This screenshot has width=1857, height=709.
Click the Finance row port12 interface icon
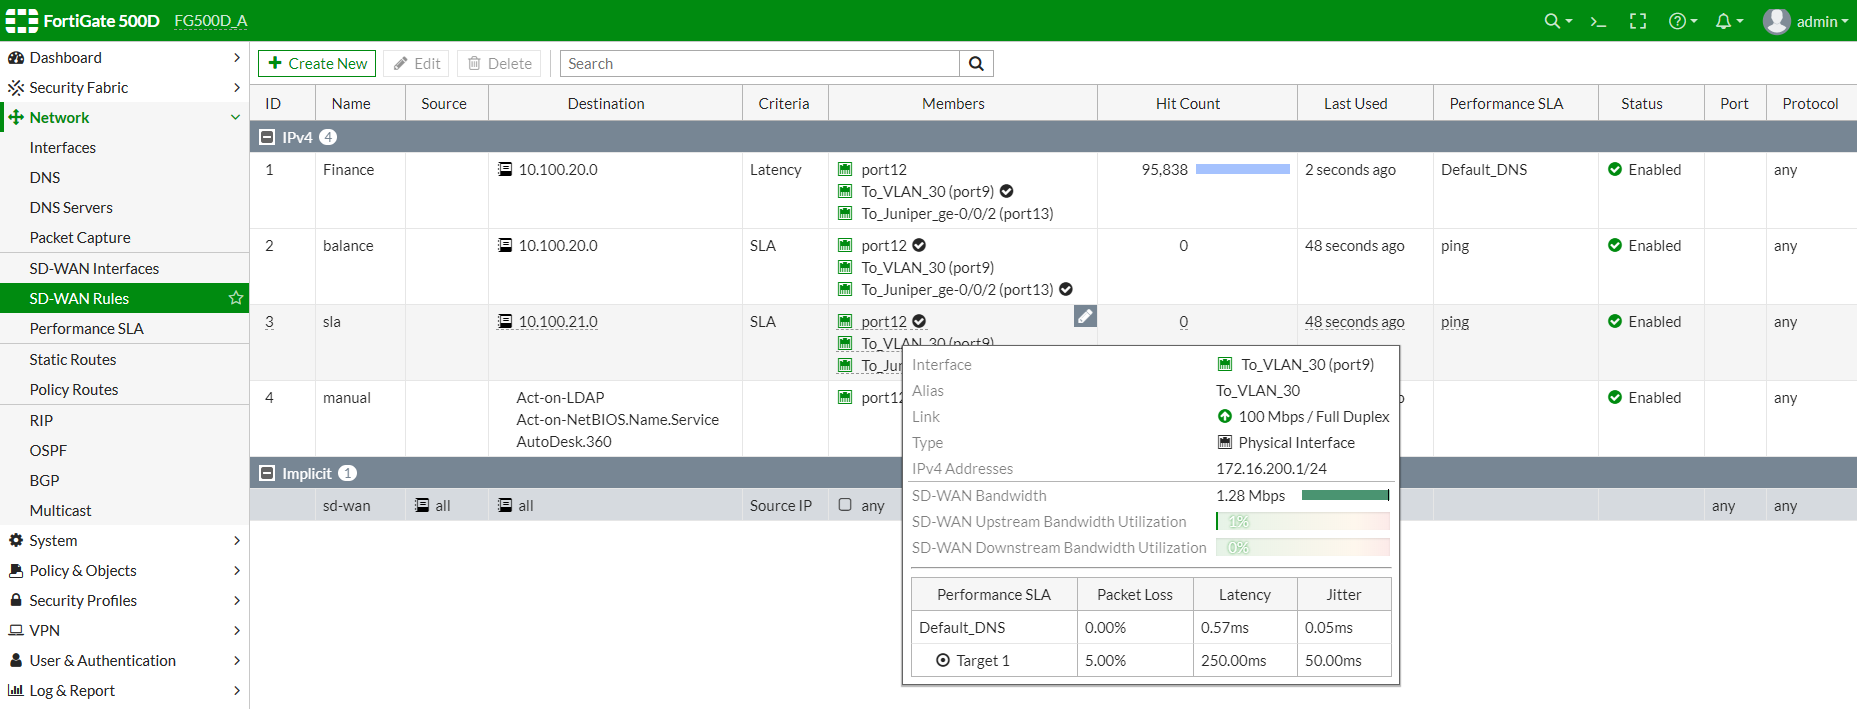point(845,169)
